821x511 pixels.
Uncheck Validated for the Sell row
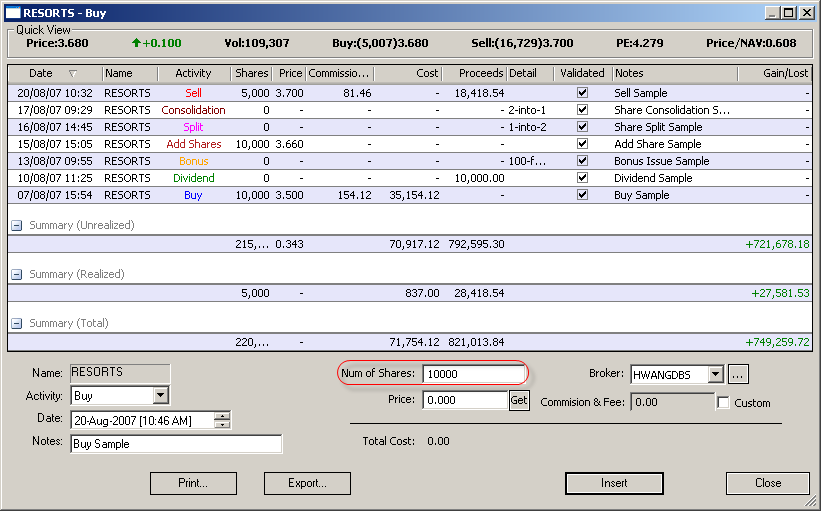point(582,93)
